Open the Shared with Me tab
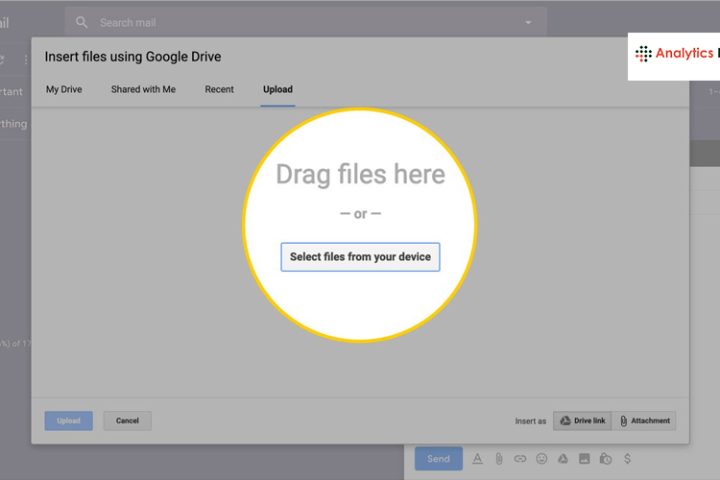This screenshot has width=720, height=480. [x=143, y=90]
